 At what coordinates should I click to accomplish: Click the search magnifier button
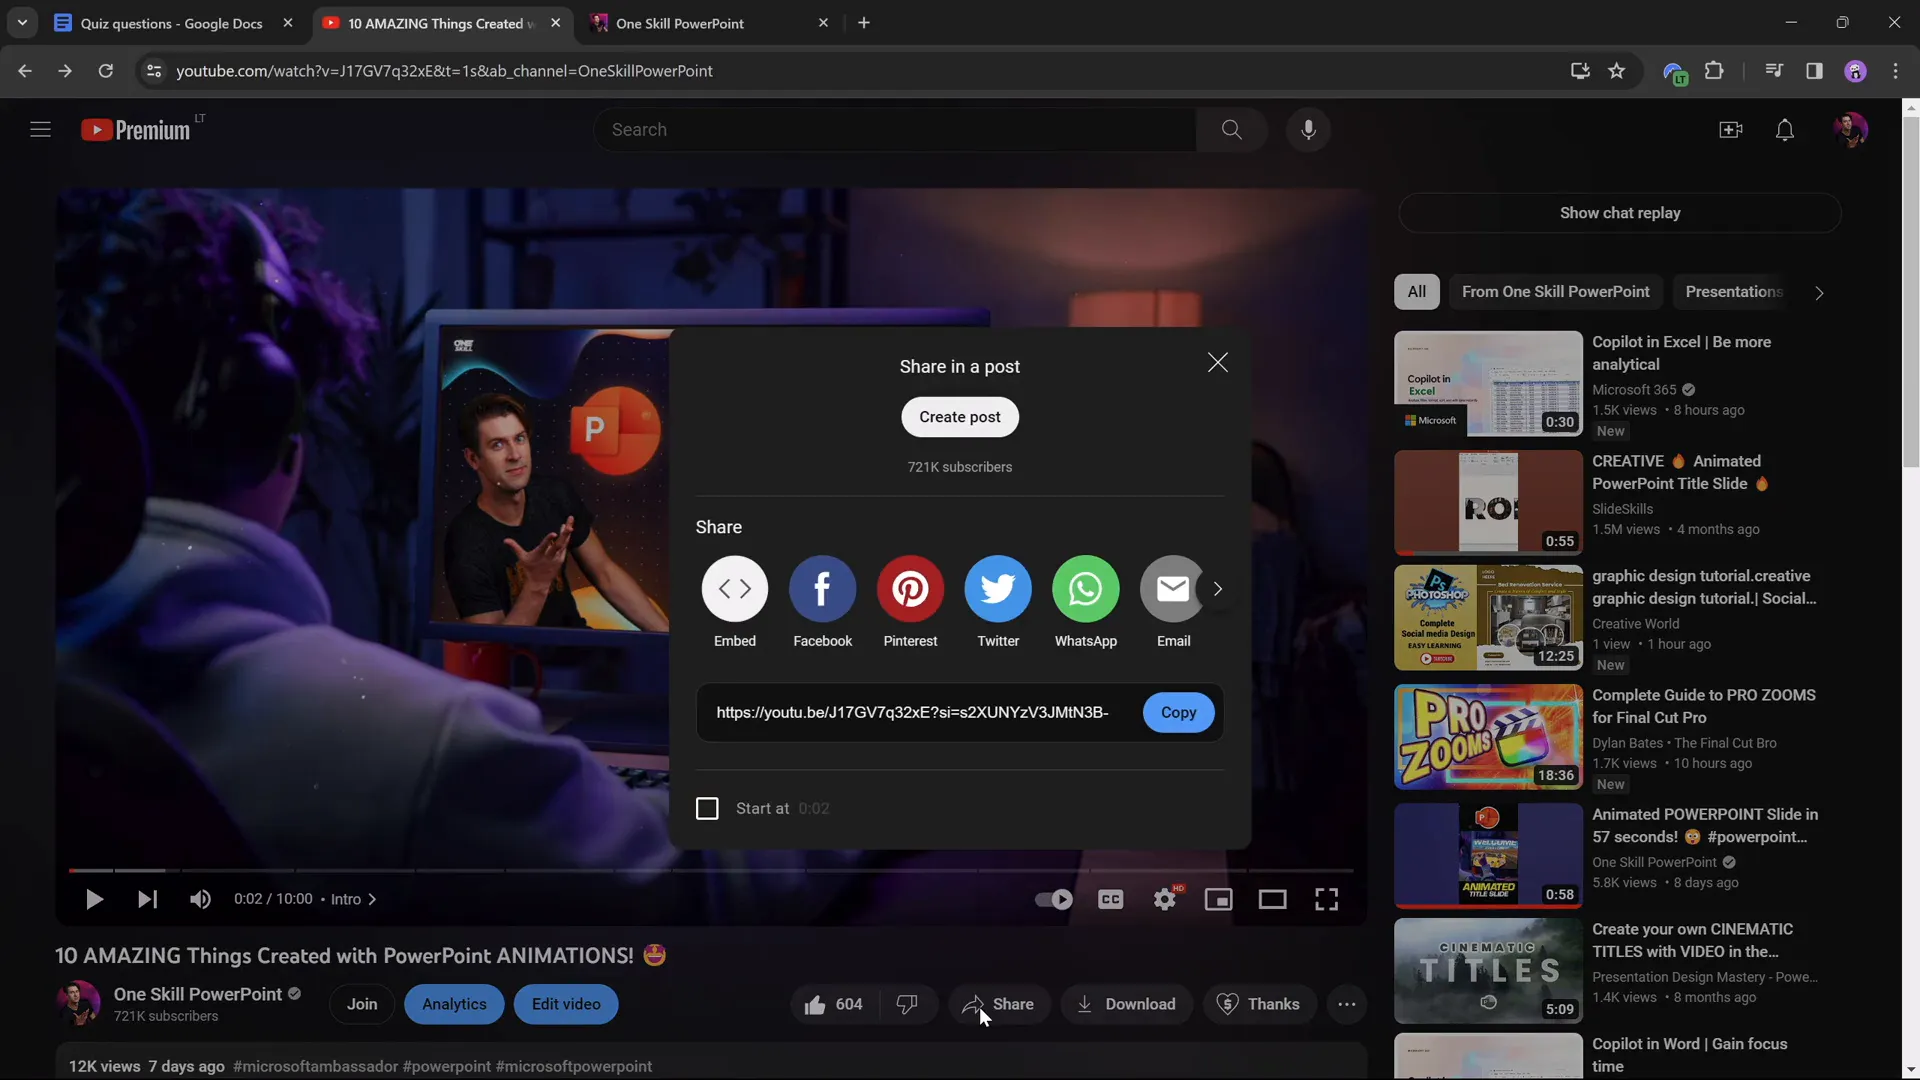click(1231, 130)
